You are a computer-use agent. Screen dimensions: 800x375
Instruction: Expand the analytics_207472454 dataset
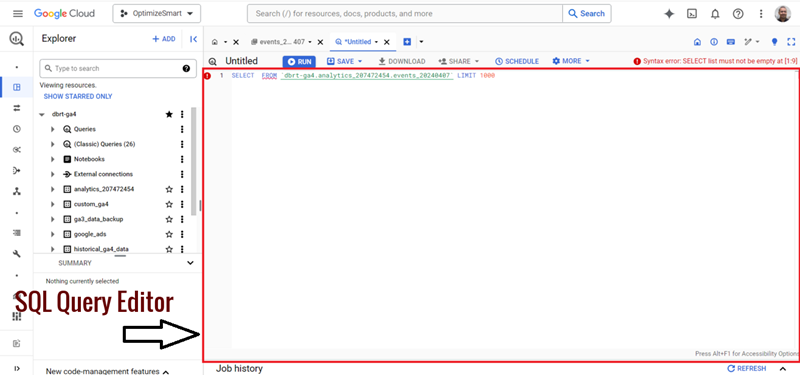pyautogui.click(x=53, y=189)
